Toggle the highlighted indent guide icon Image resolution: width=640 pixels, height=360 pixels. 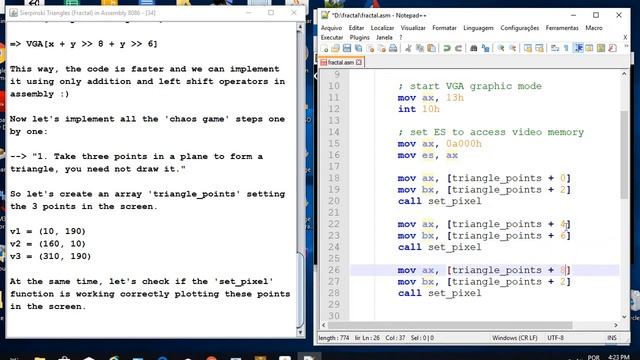pyautogui.click(x=578, y=48)
